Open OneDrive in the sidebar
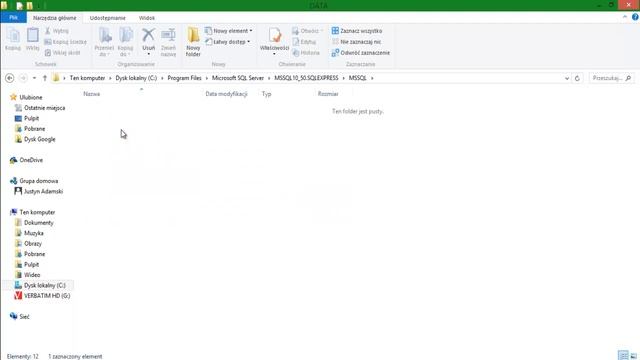 point(31,160)
